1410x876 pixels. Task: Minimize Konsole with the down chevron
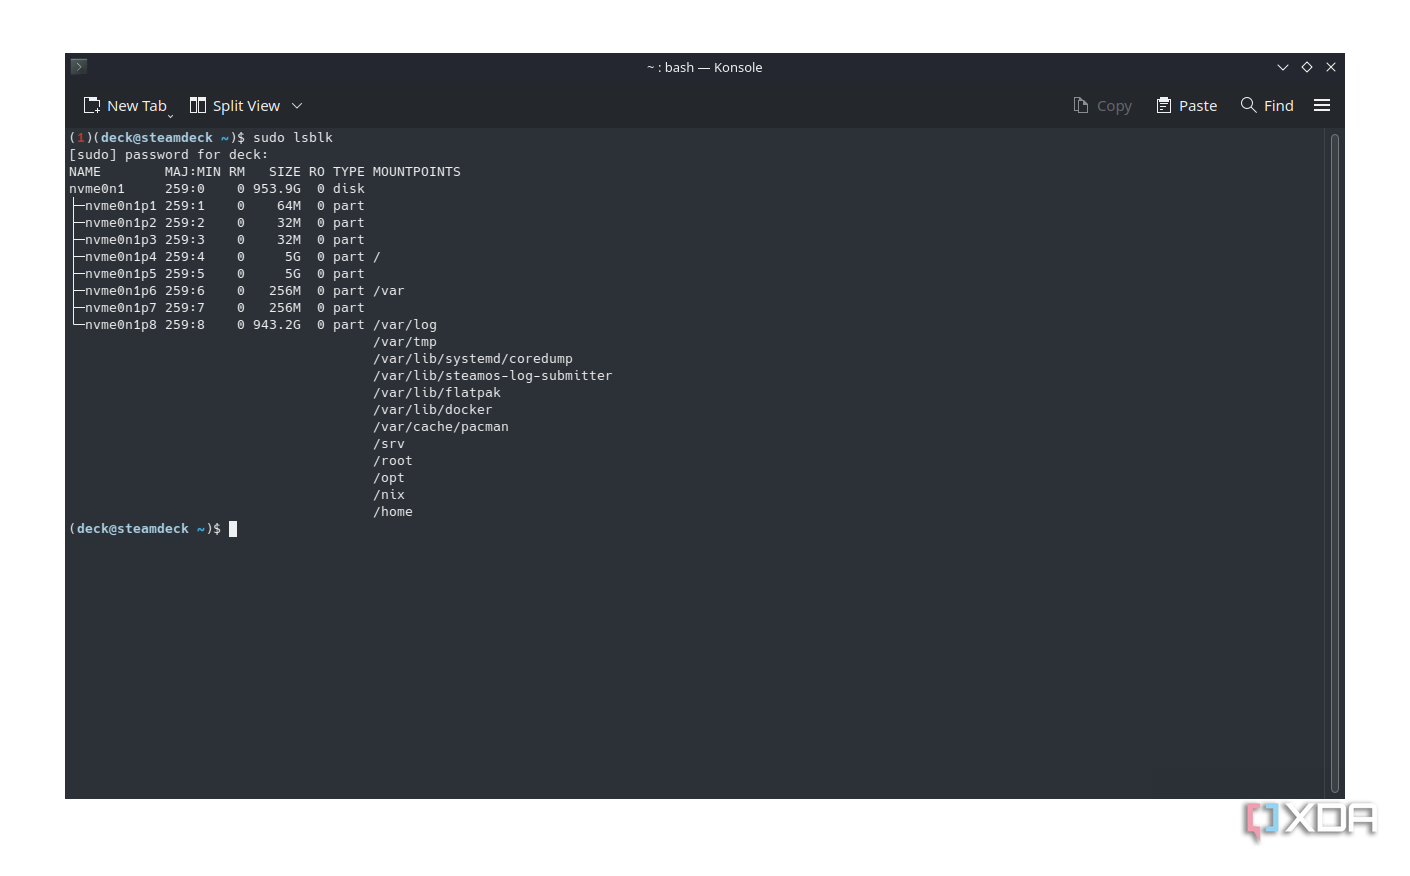1282,67
